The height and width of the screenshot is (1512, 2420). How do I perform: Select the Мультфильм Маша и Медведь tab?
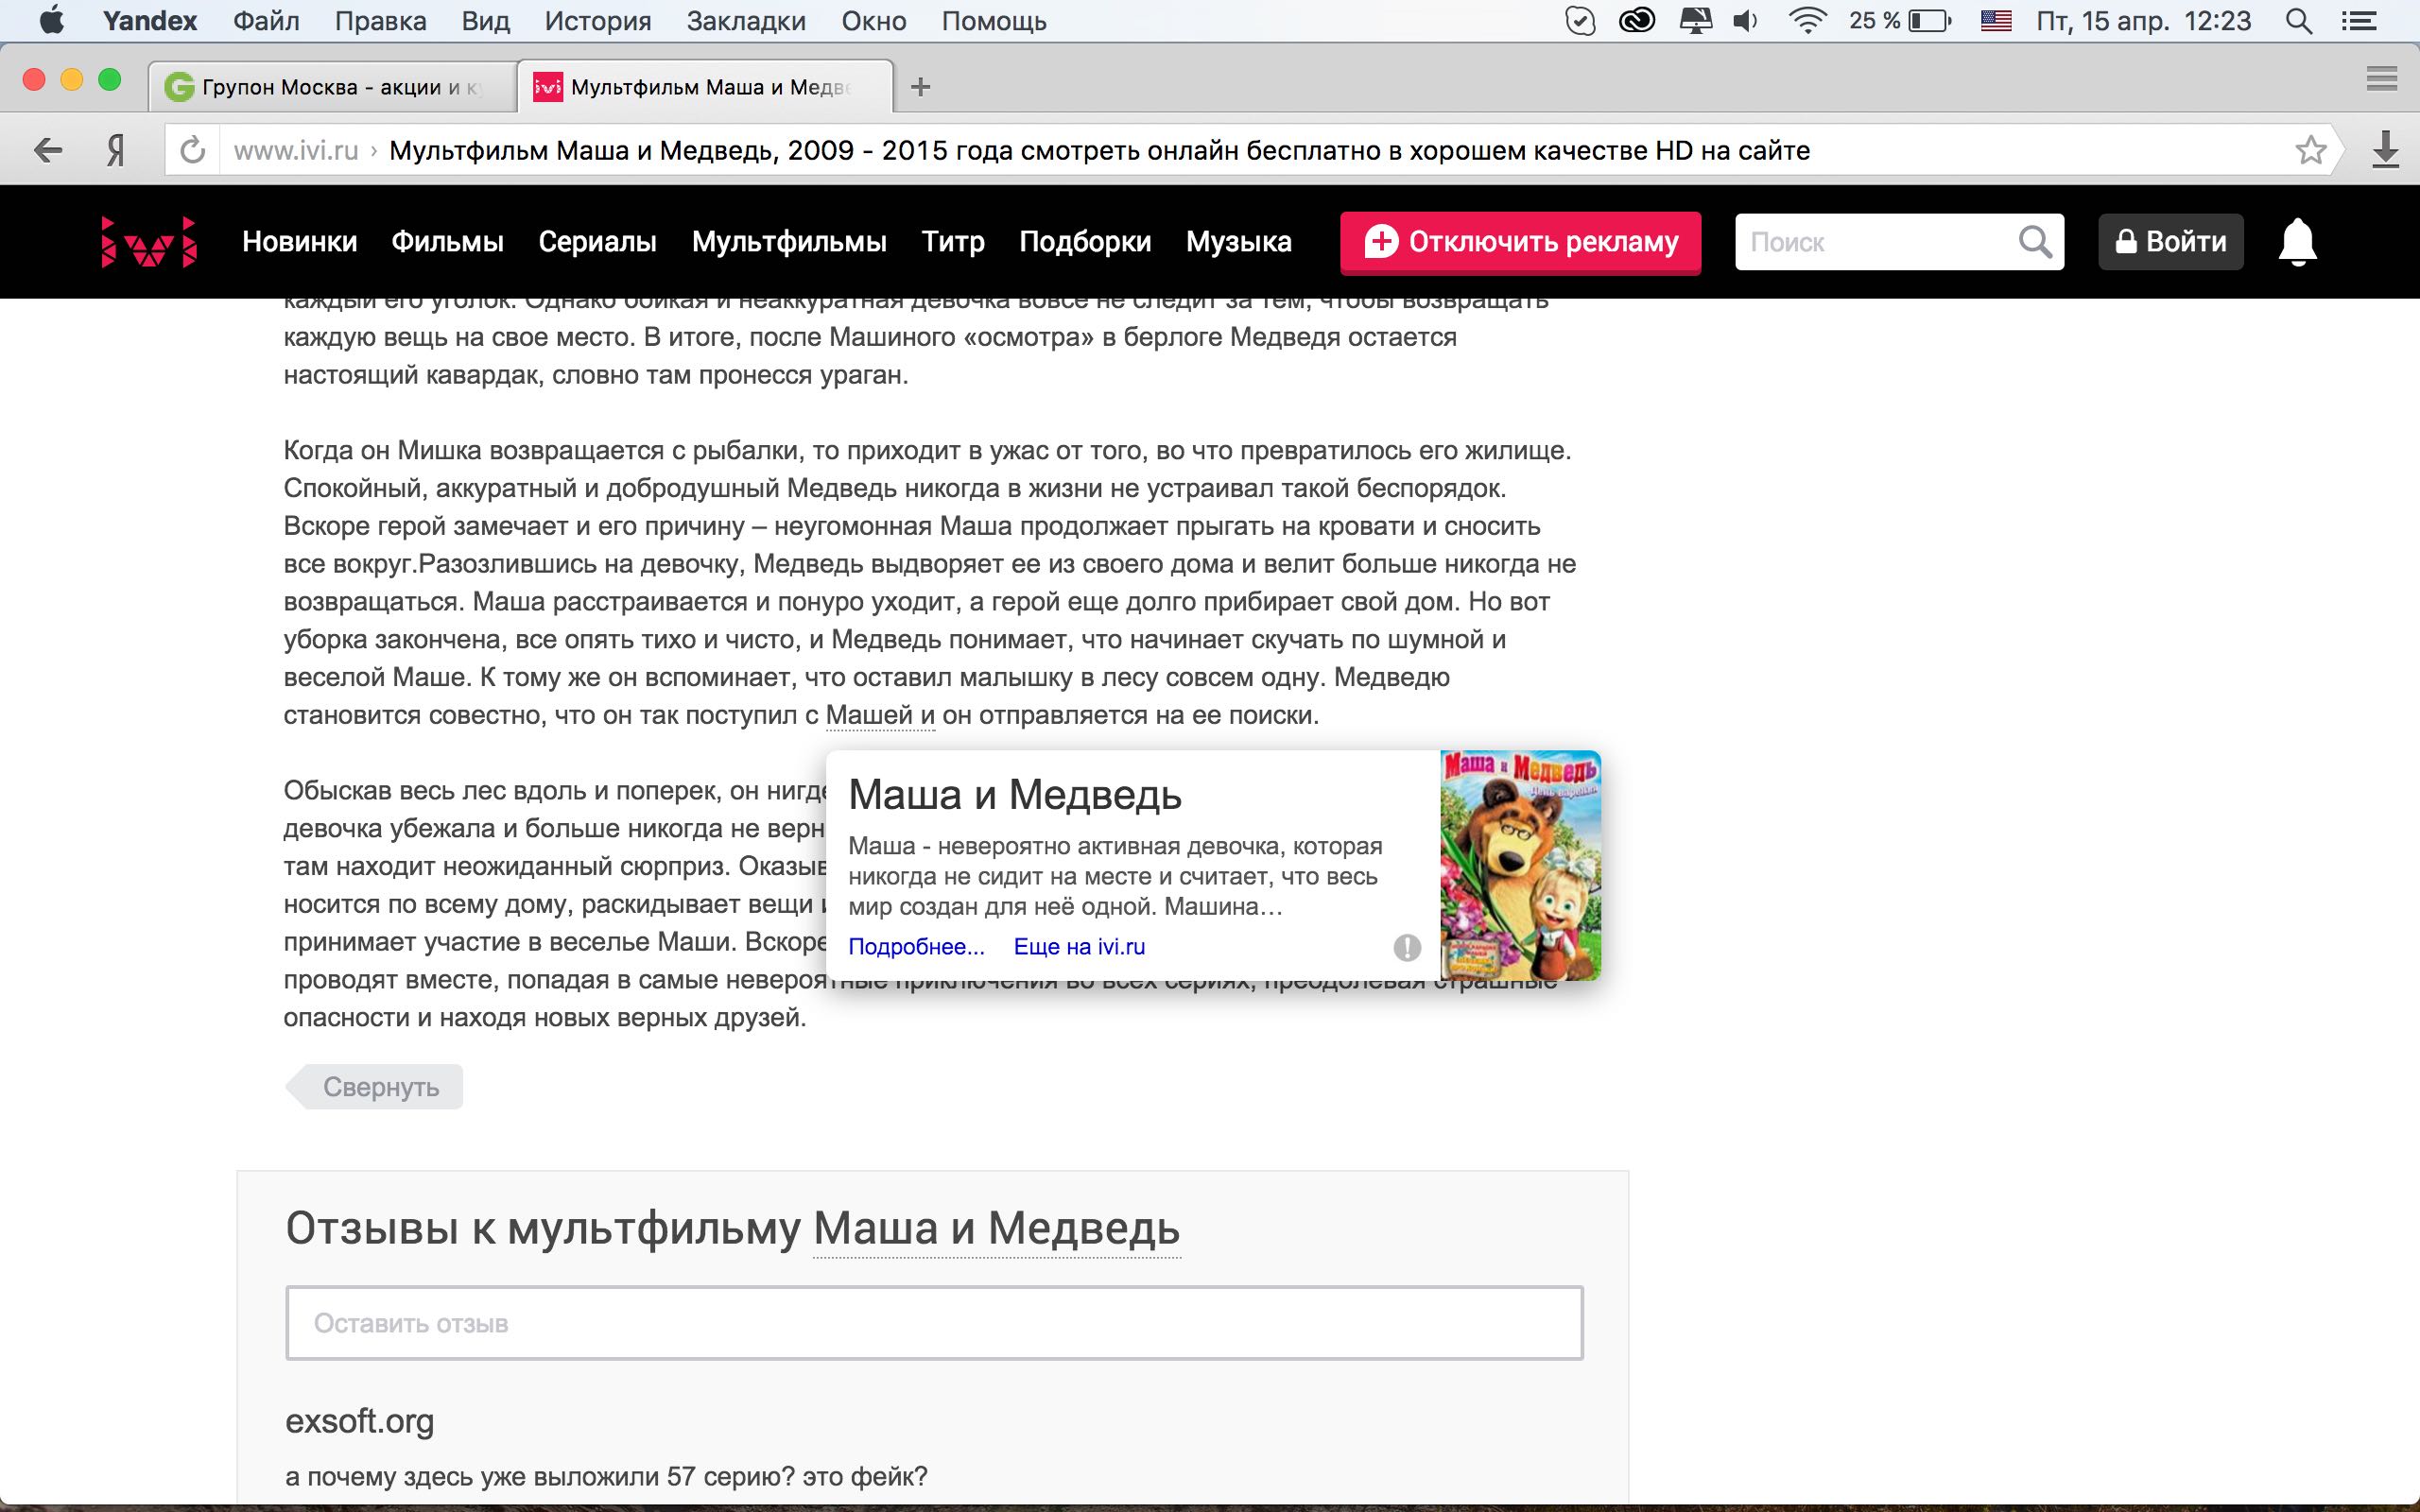pyautogui.click(x=705, y=87)
